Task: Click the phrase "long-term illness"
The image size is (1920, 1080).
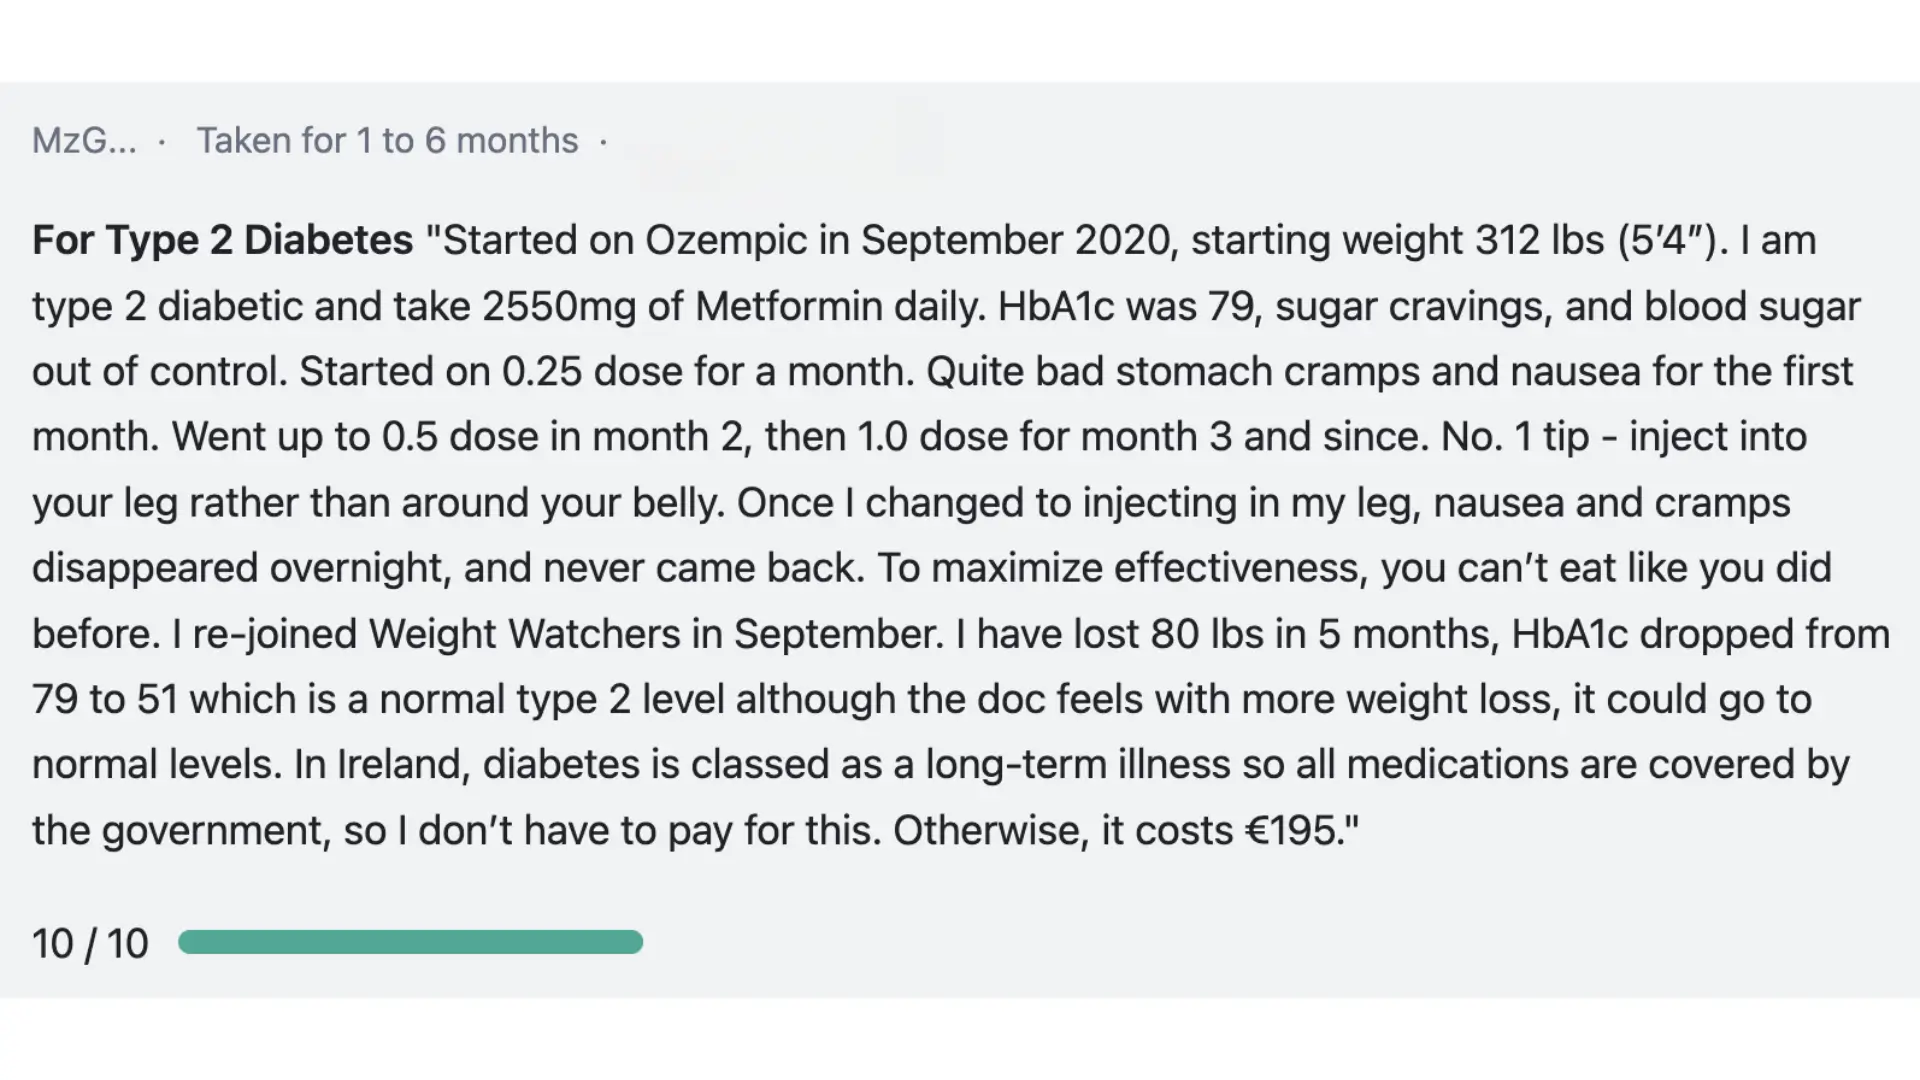Action: 1077,765
